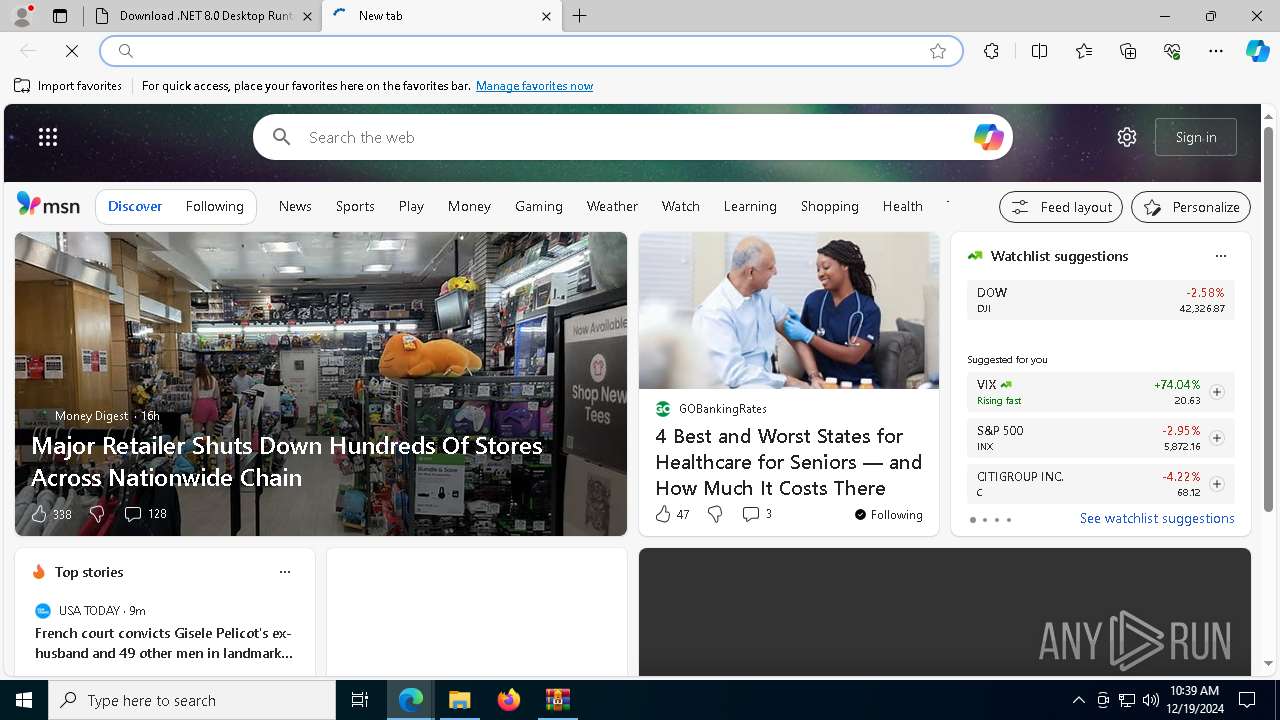Open the tab actions menu icon

point(60,16)
